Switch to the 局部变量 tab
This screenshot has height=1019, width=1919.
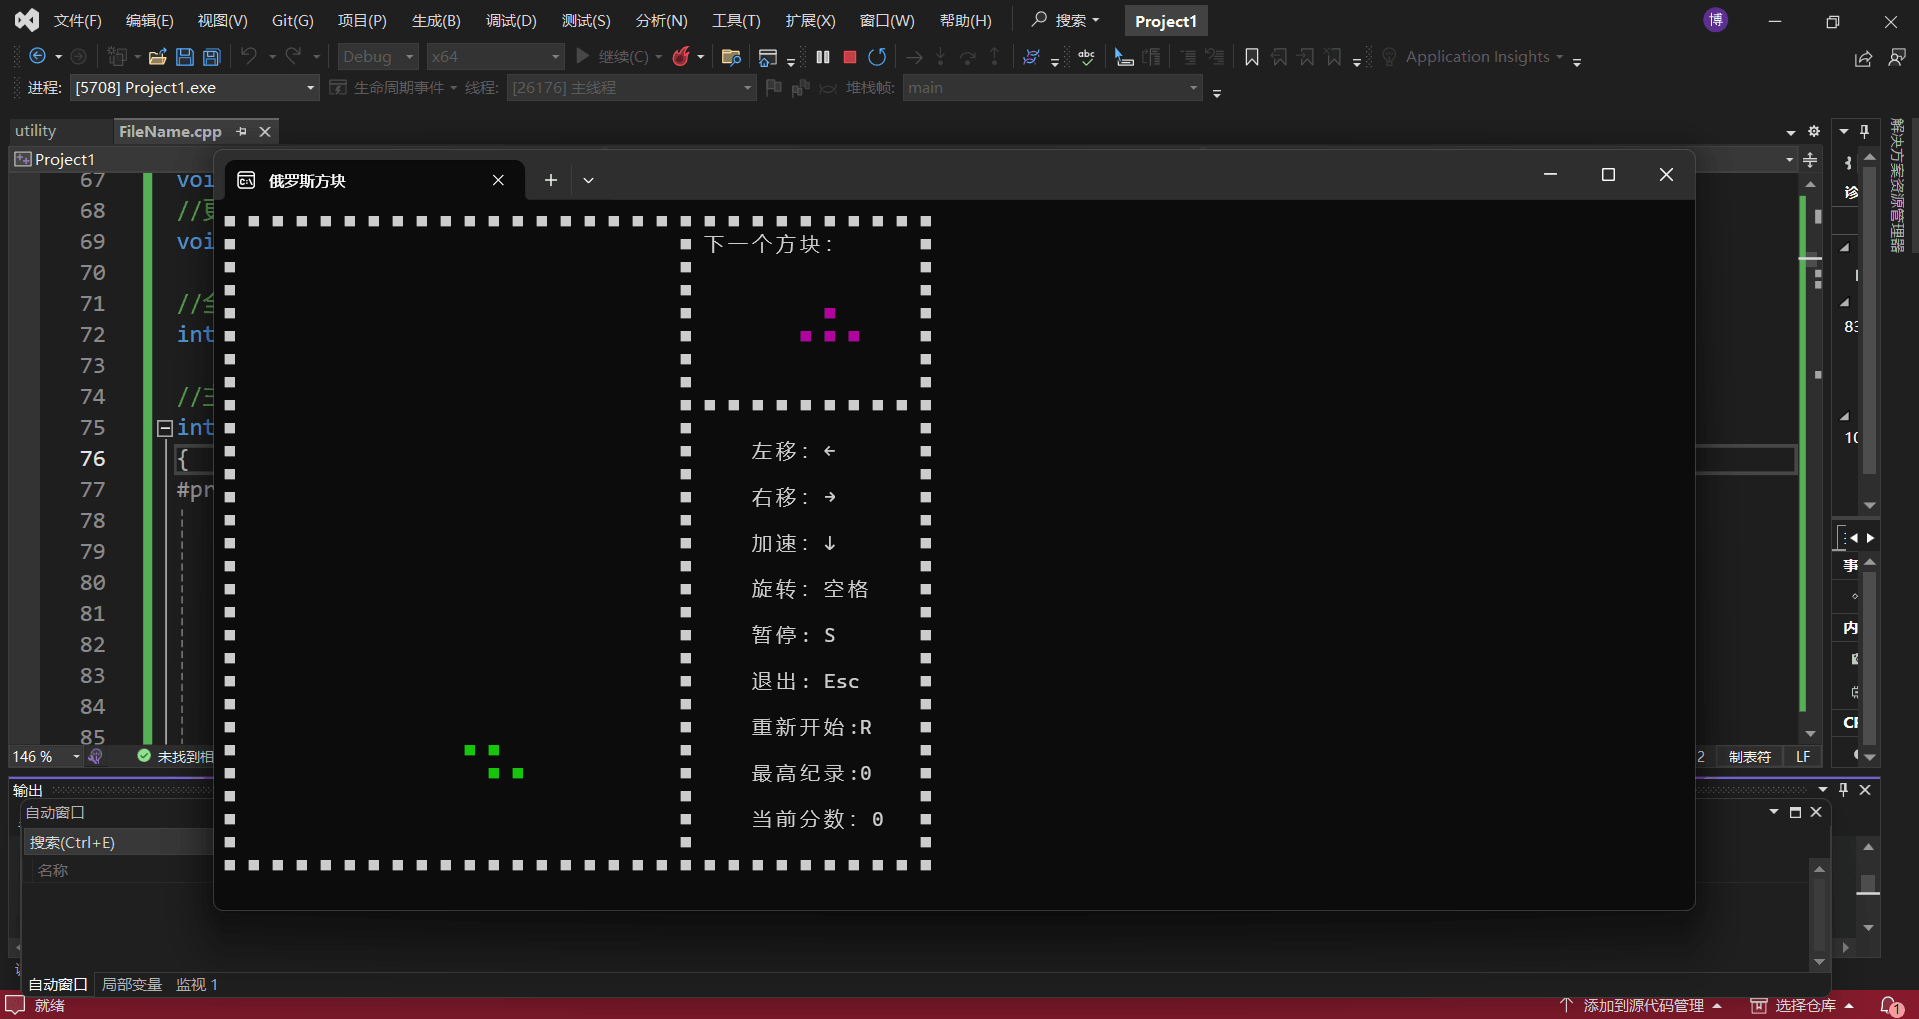point(132,984)
